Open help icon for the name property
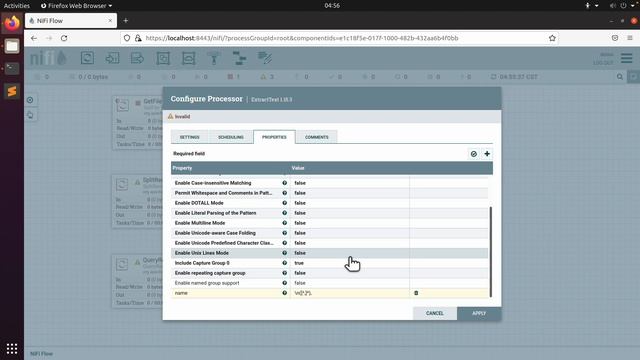The height and width of the screenshot is (360, 640). [284, 293]
